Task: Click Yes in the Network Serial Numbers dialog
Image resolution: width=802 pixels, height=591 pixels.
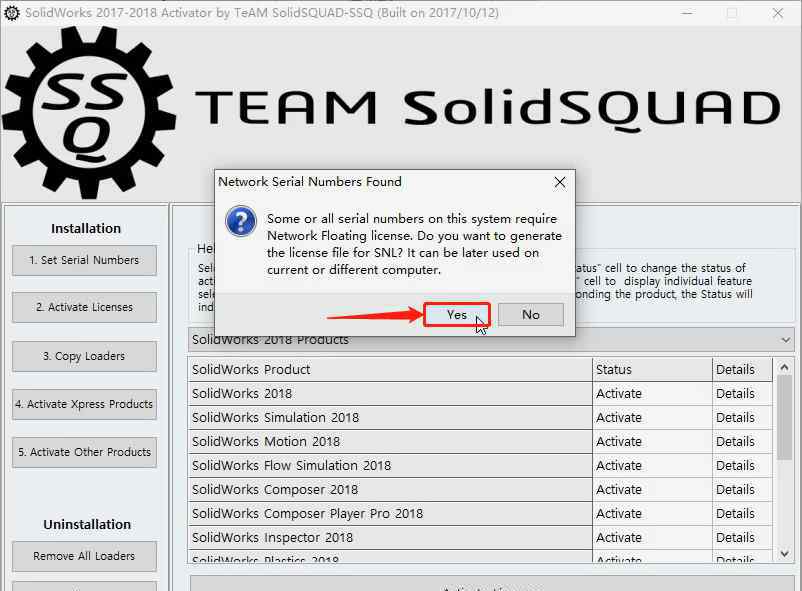Action: coord(457,315)
